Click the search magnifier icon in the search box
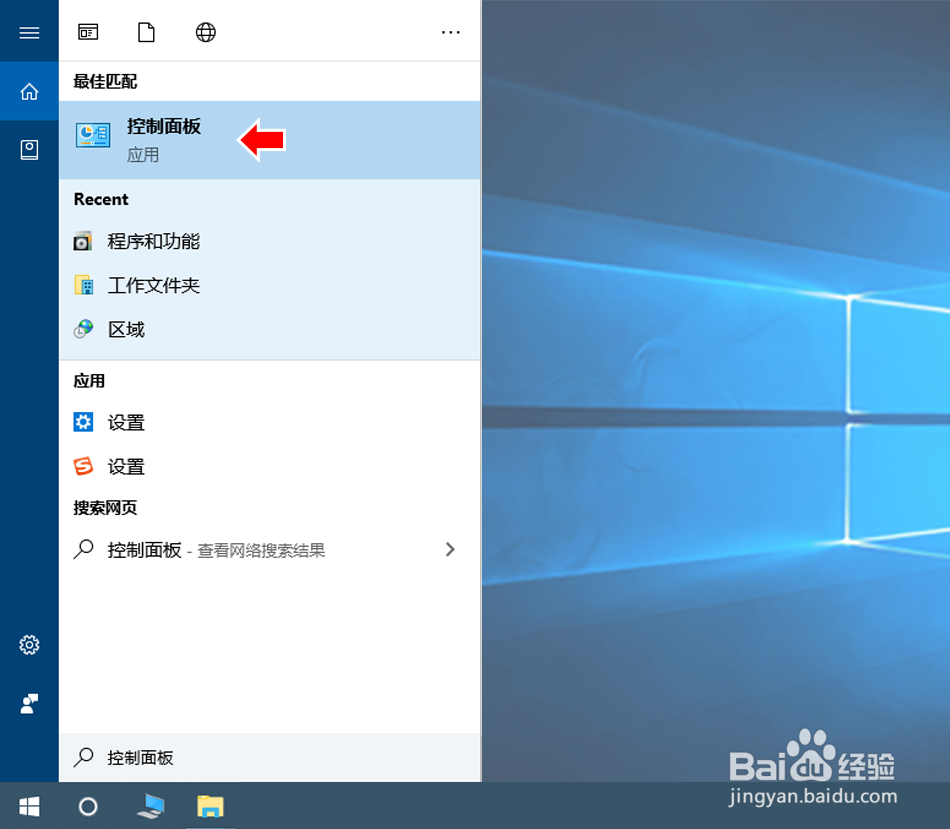Viewport: 950px width, 829px height. [83, 757]
